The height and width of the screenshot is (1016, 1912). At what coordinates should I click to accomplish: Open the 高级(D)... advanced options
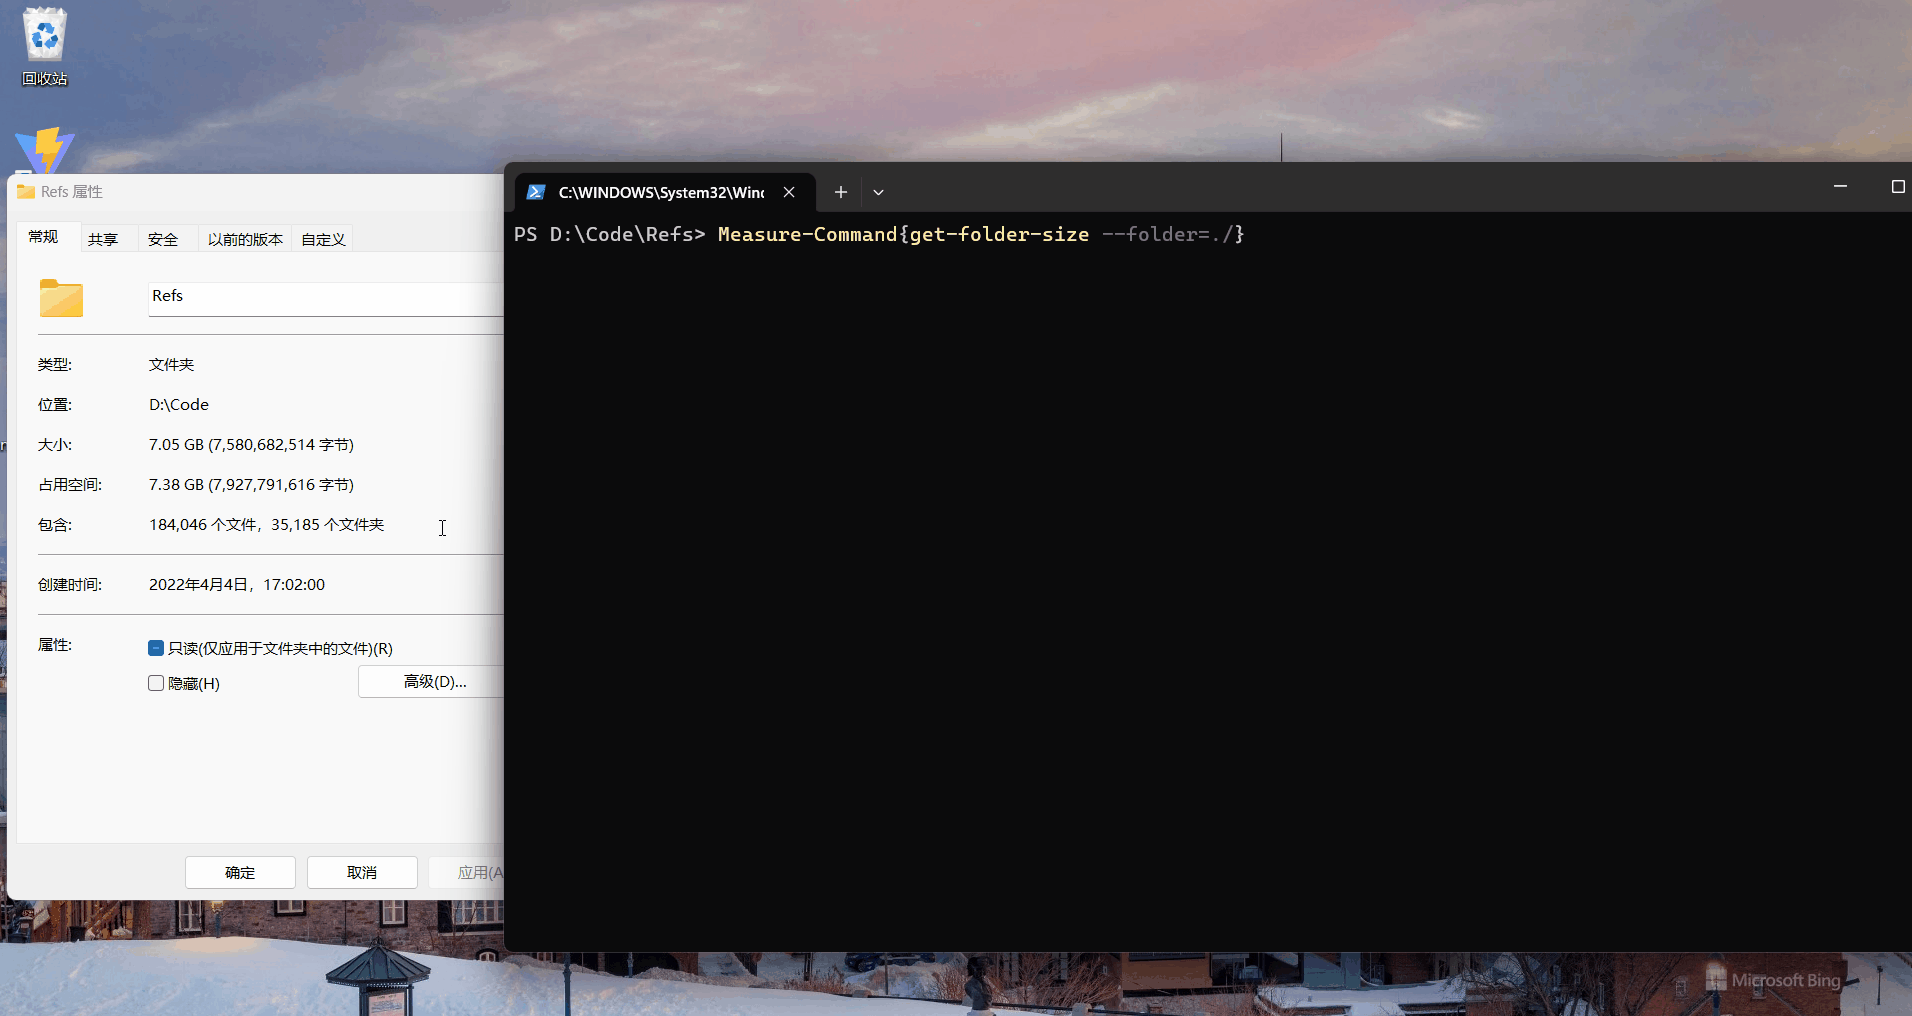(434, 681)
